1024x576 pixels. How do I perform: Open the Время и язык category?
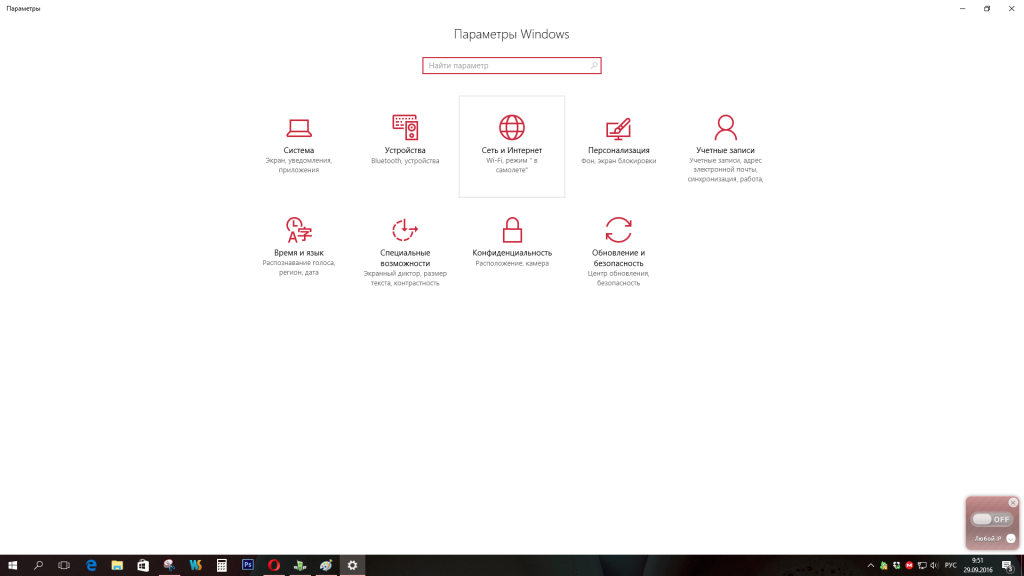pos(298,249)
